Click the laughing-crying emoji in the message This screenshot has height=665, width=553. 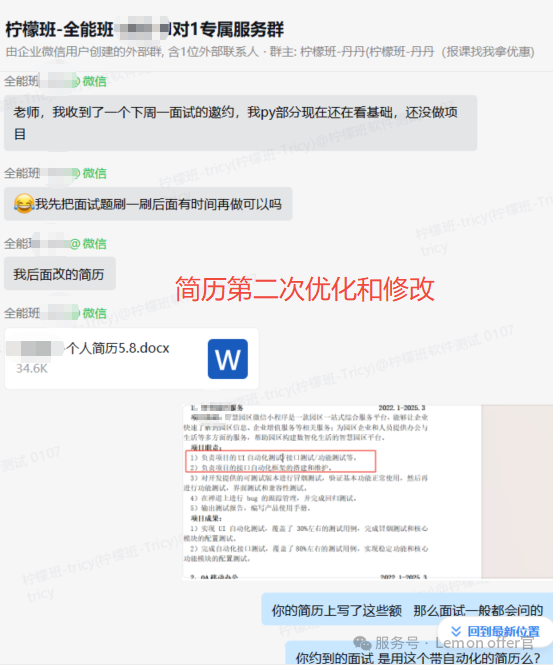pyautogui.click(x=23, y=204)
